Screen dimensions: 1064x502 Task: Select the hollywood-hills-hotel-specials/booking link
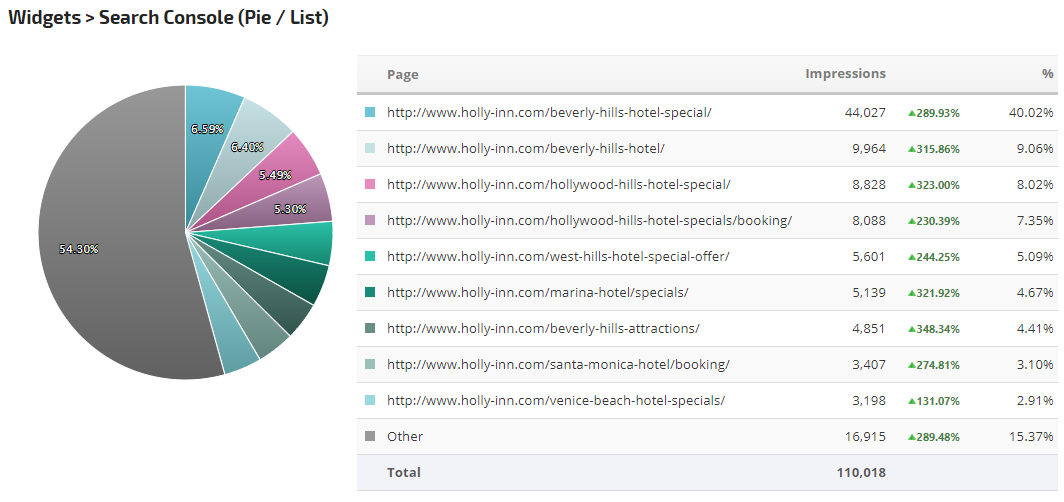click(589, 221)
